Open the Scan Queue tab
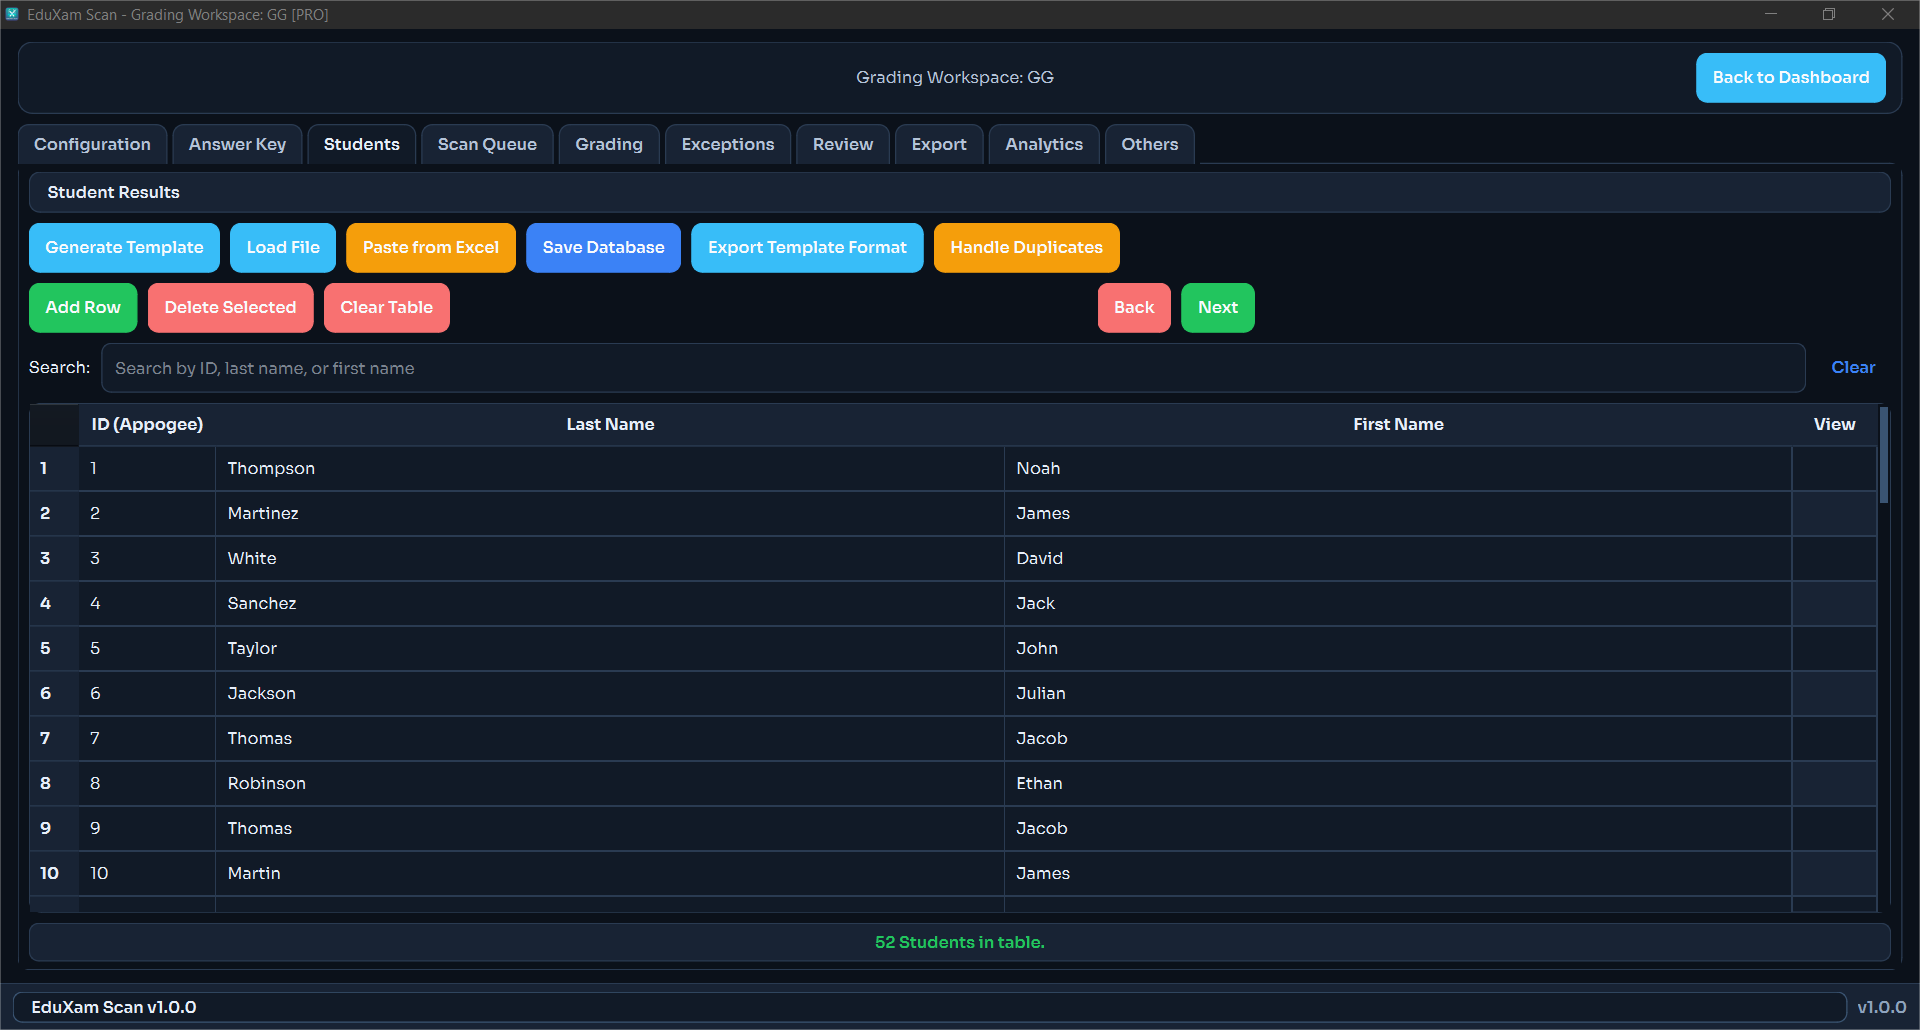This screenshot has width=1920, height=1030. [x=487, y=144]
